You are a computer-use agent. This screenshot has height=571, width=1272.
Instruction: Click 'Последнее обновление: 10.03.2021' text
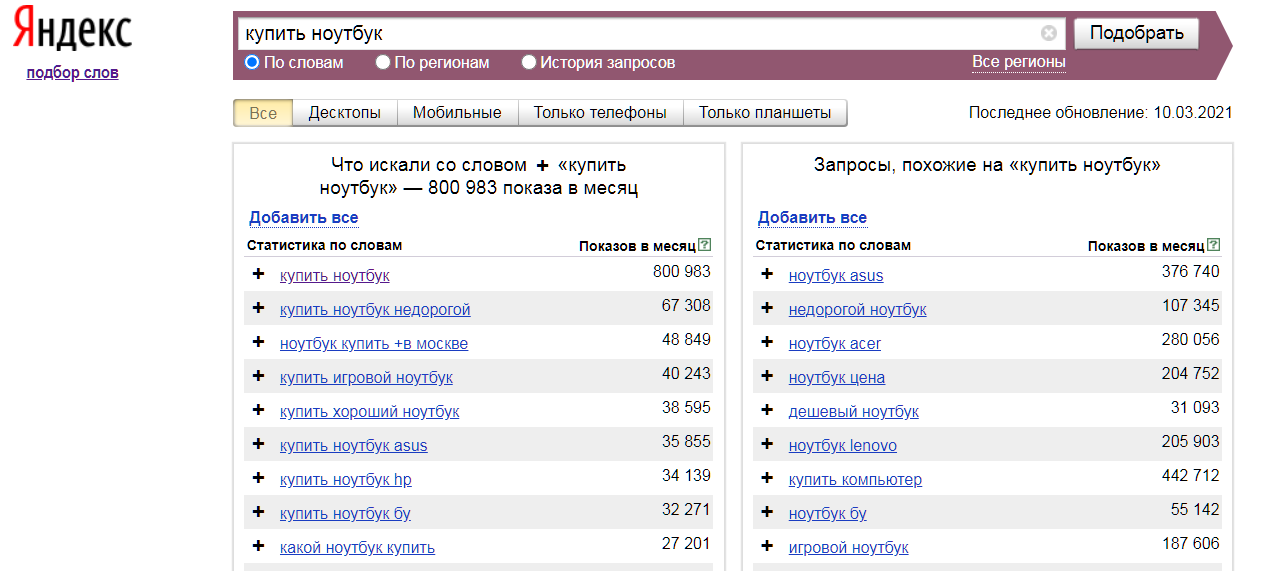click(1101, 113)
